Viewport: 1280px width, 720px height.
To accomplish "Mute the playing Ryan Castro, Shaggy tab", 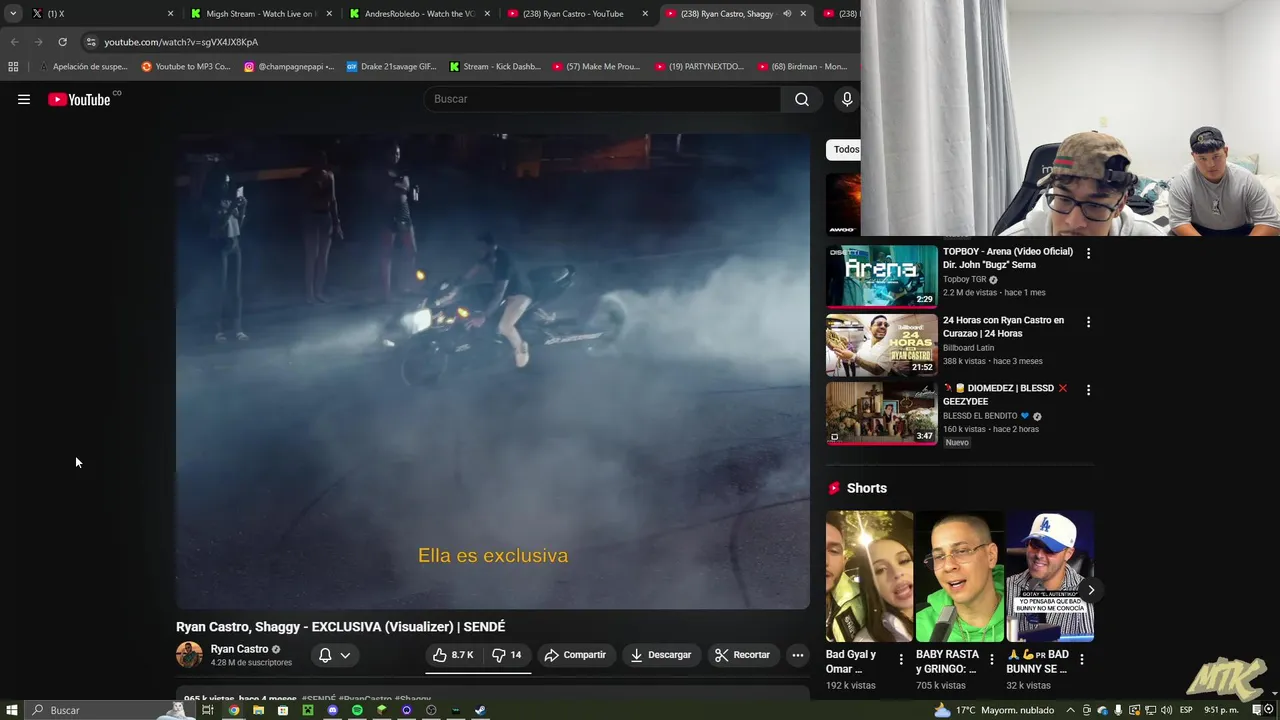I will (x=787, y=14).
